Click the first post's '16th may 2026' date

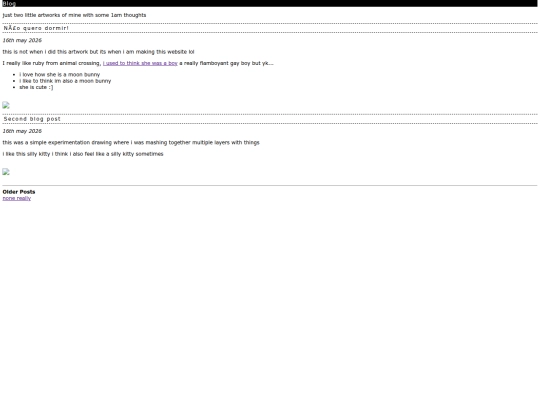coord(22,40)
